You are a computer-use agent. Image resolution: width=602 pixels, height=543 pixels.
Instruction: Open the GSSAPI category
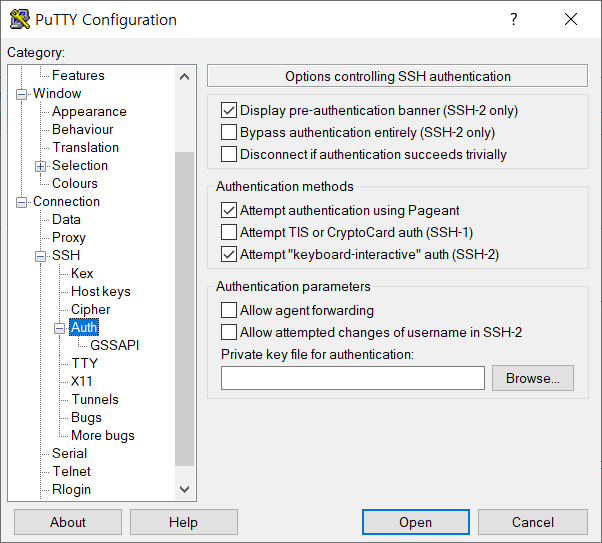coord(114,345)
